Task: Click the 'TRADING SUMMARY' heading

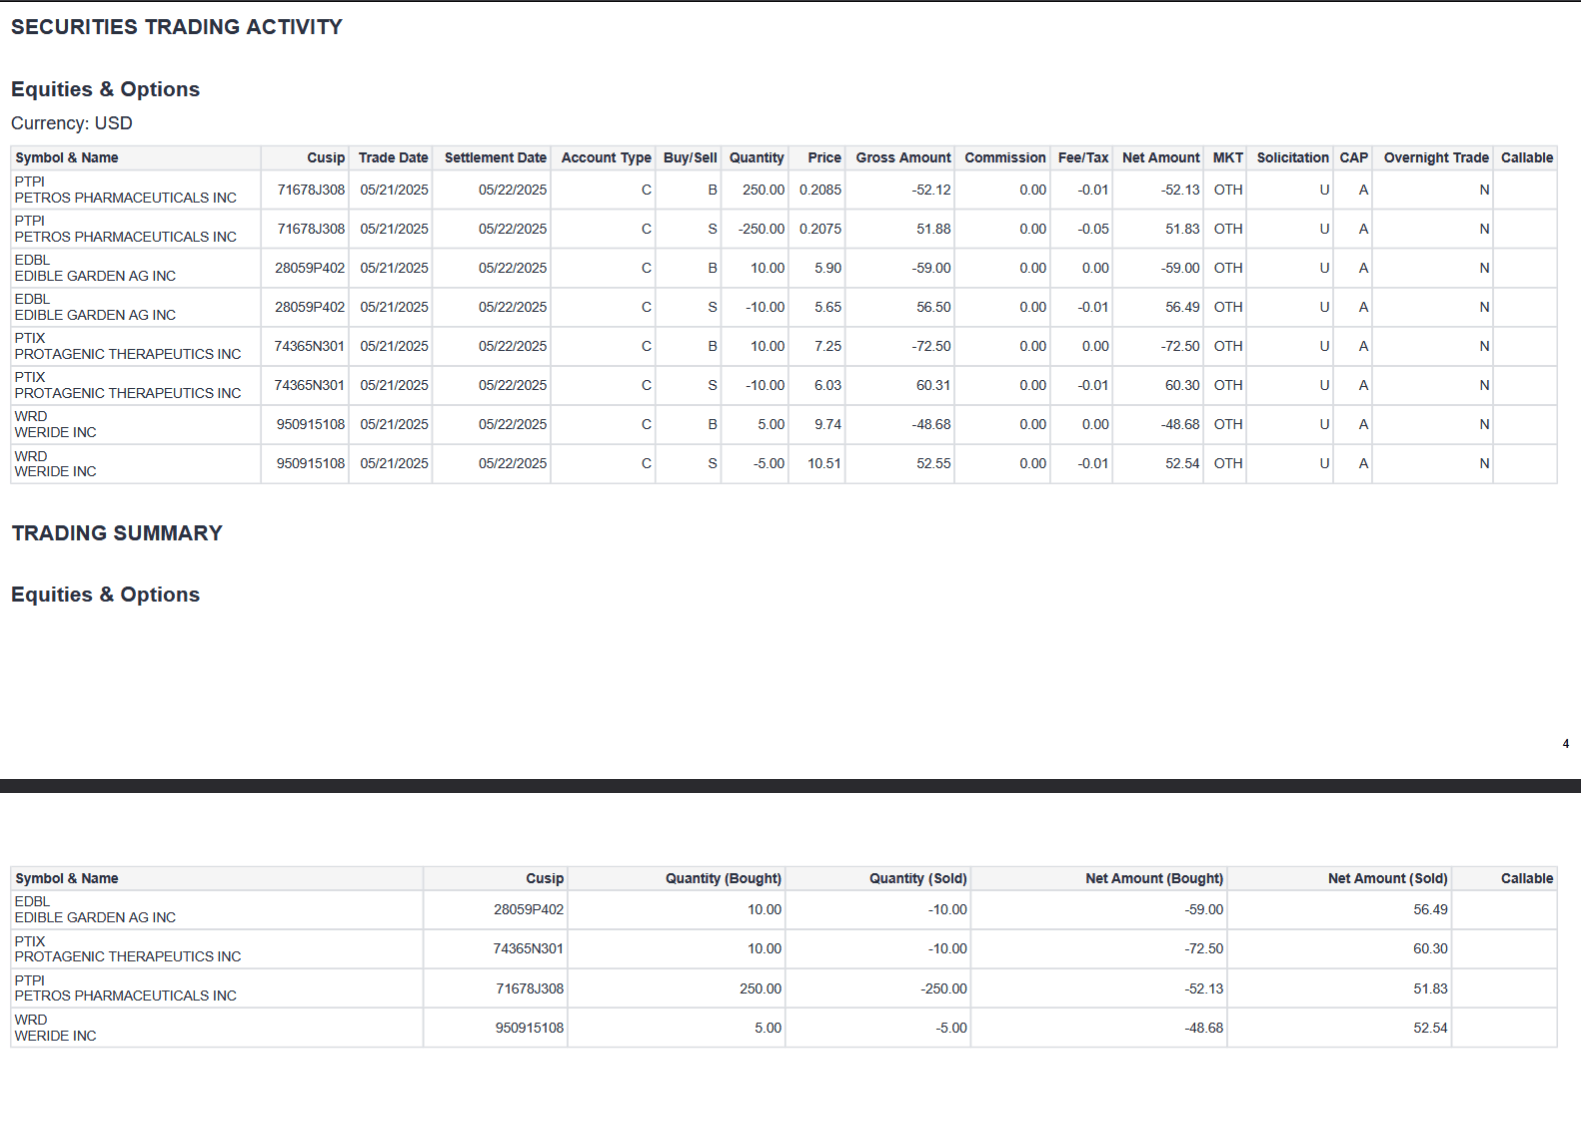Action: [x=117, y=533]
